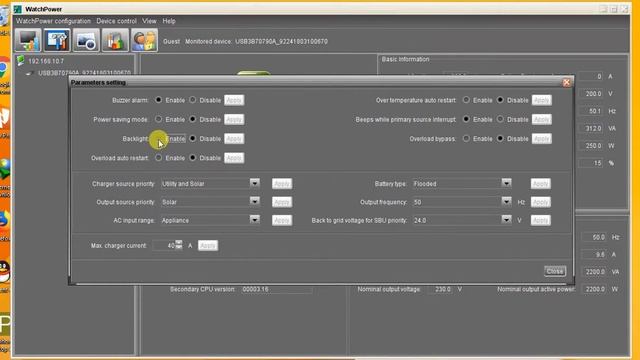Disable Buzzer alarm
Screen dimensions: 640x360
[x=193, y=100]
